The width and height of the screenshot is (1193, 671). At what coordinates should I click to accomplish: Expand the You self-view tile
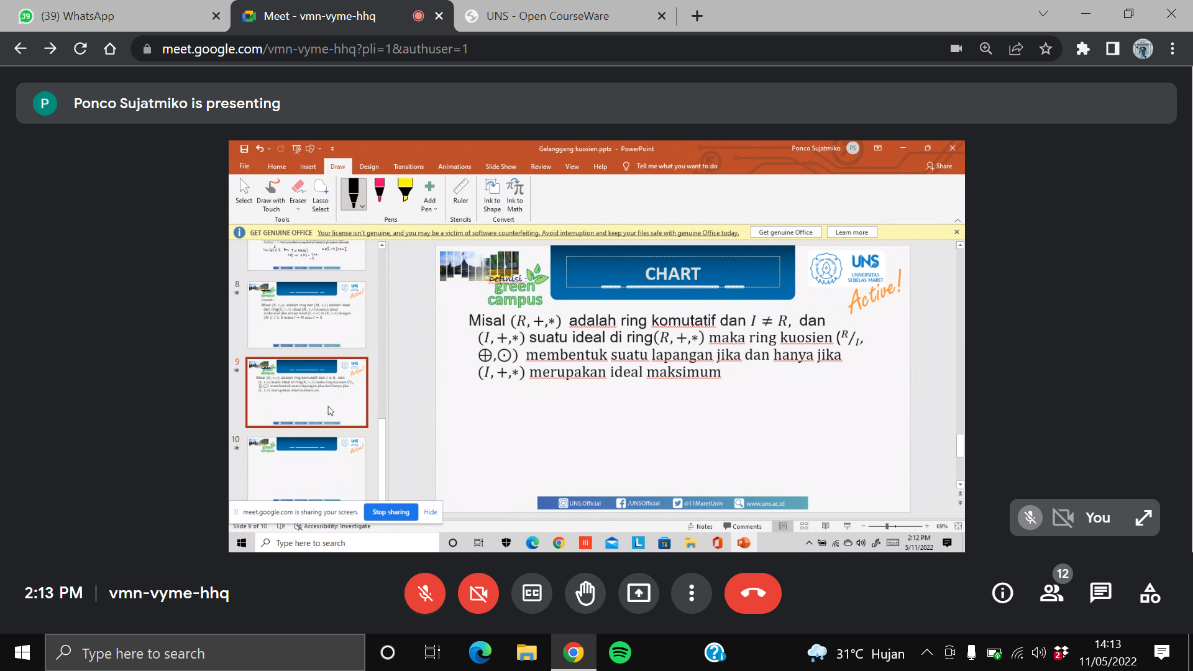point(1144,517)
